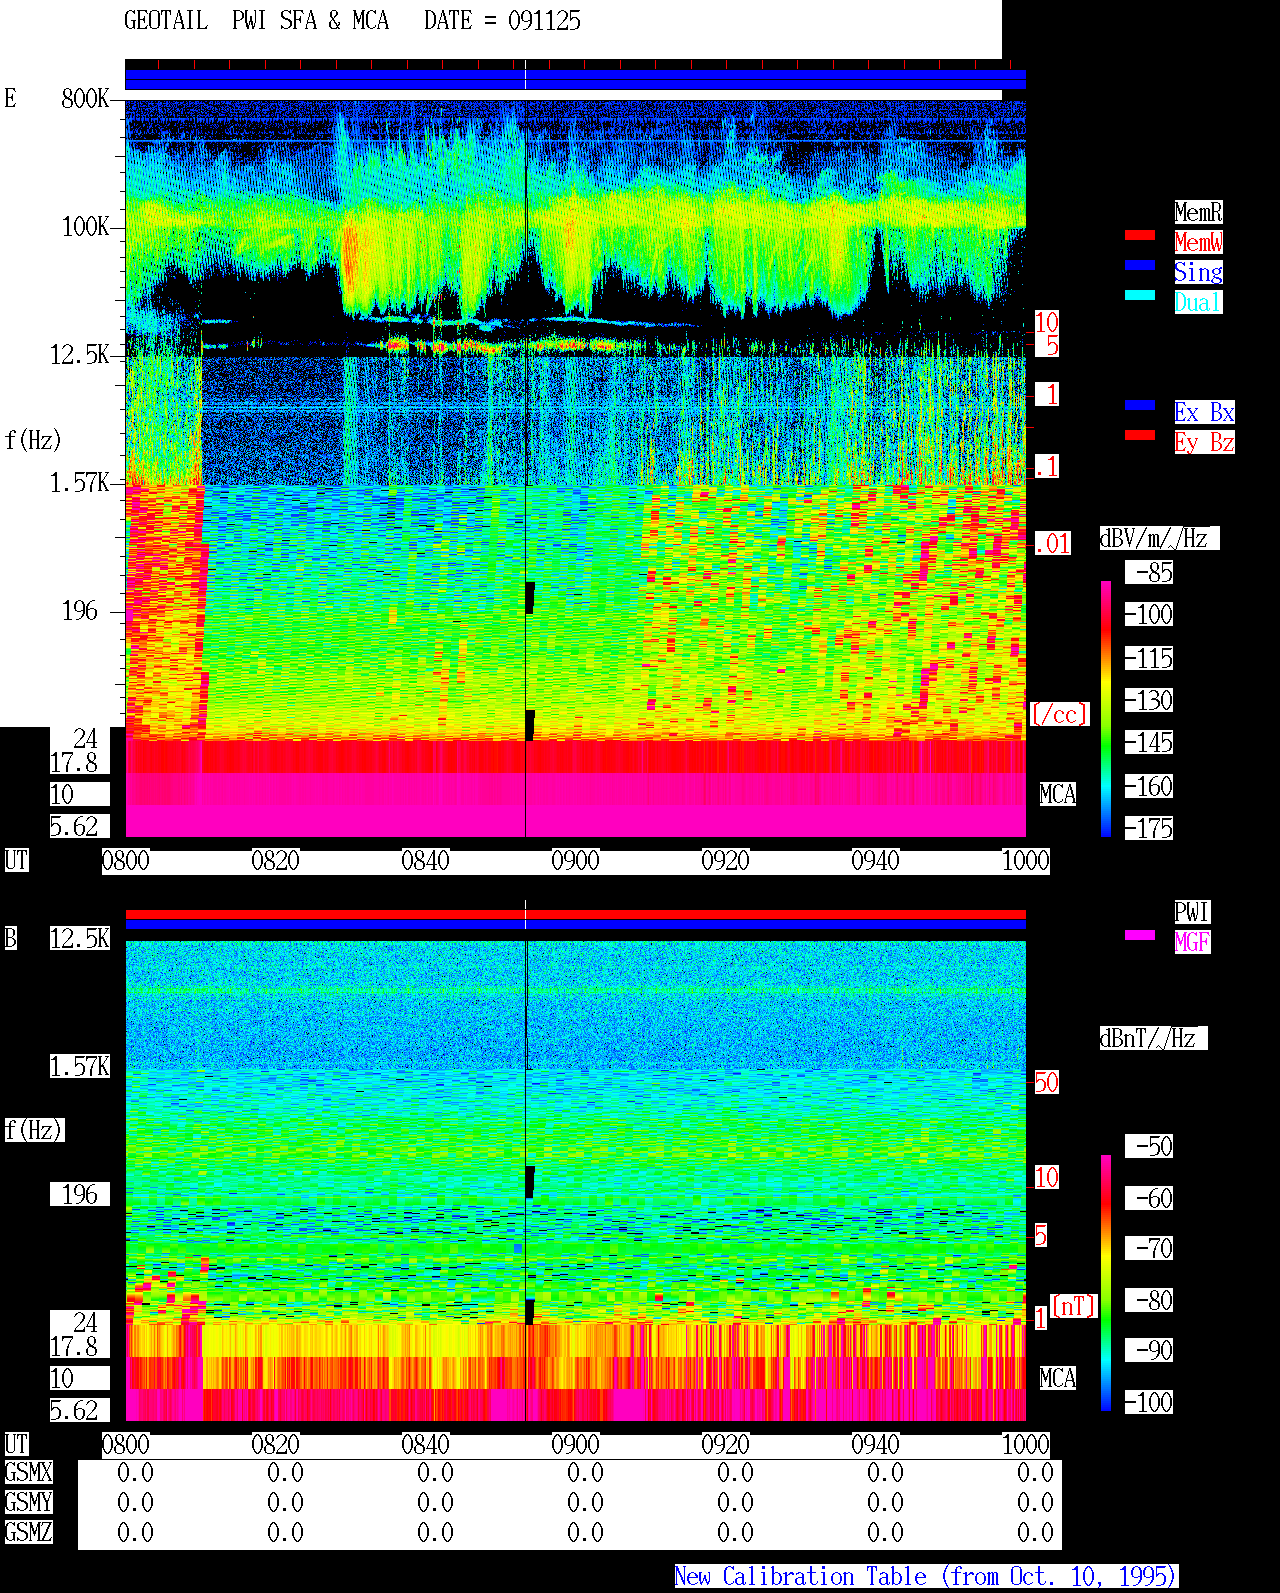Click the blue Sing legend swatch
The image size is (1280, 1593).
pyautogui.click(x=1140, y=265)
